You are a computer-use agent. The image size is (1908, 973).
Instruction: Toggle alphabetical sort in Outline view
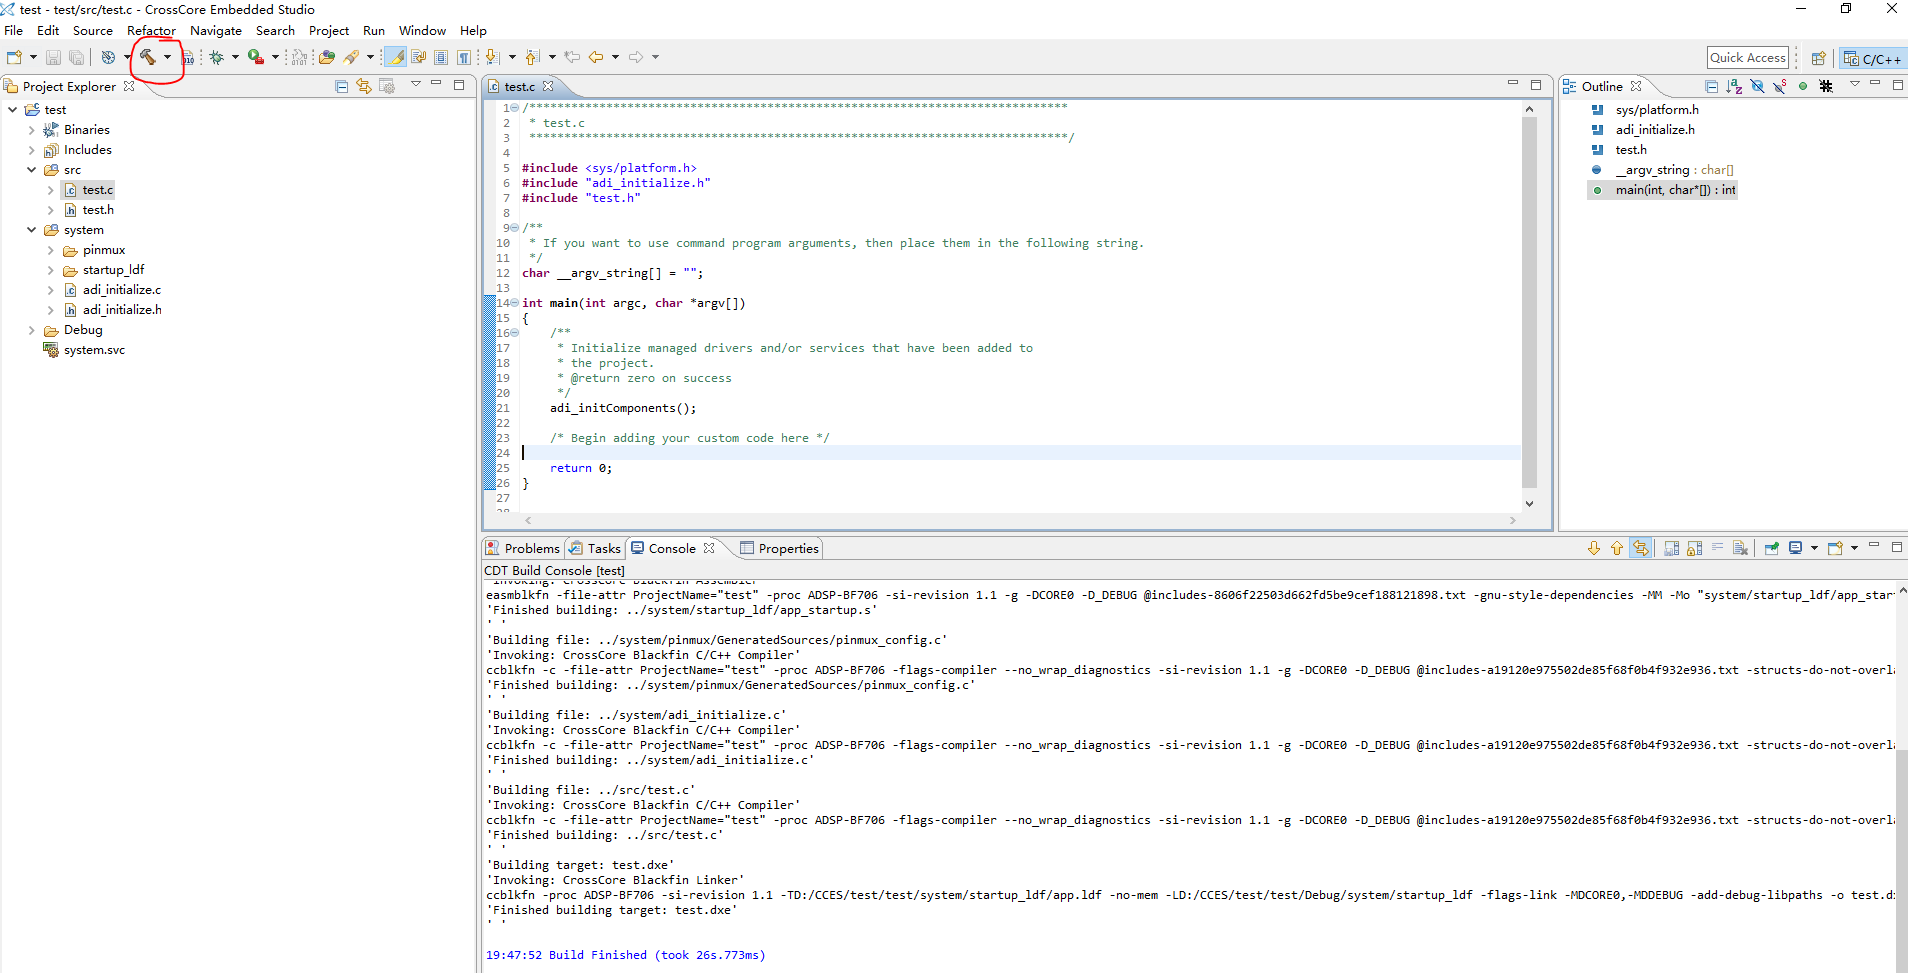(1733, 87)
